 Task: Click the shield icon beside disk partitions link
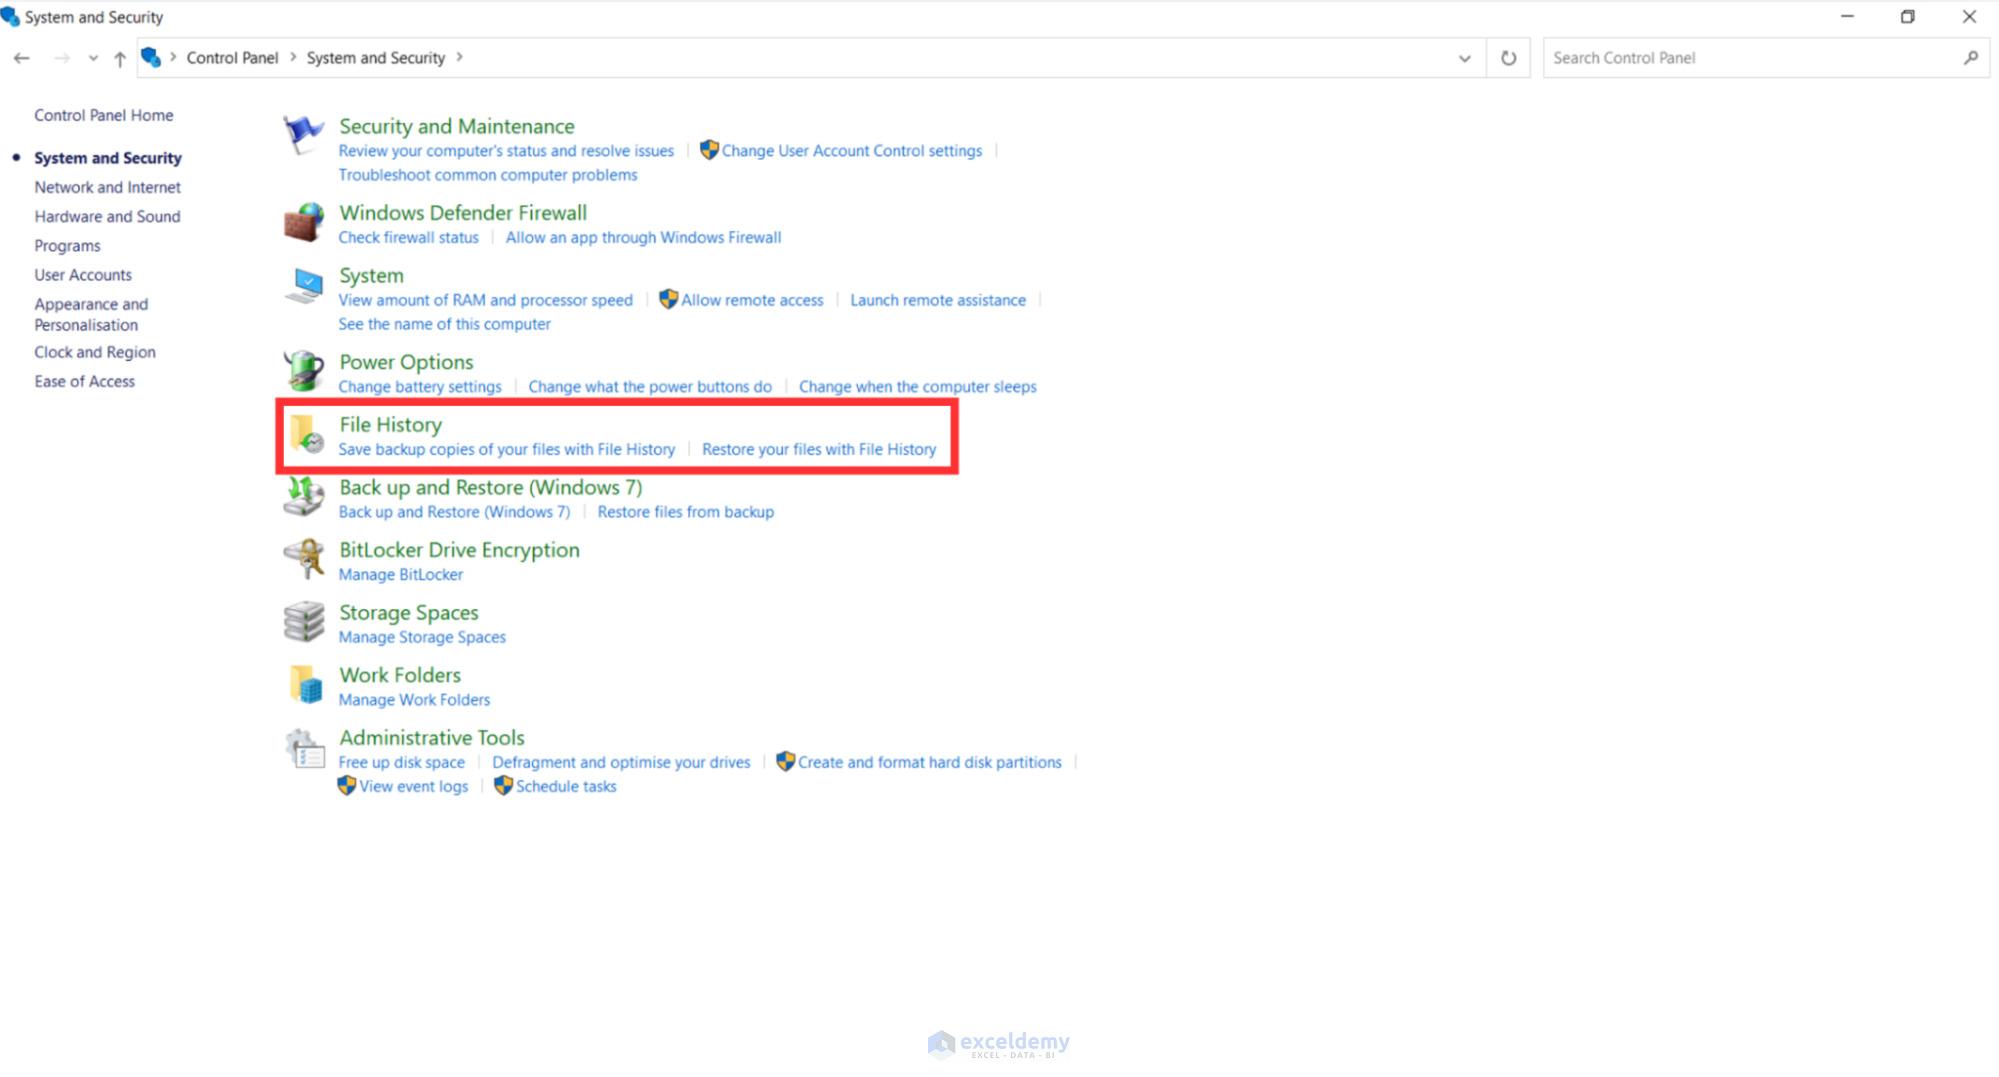pos(785,761)
